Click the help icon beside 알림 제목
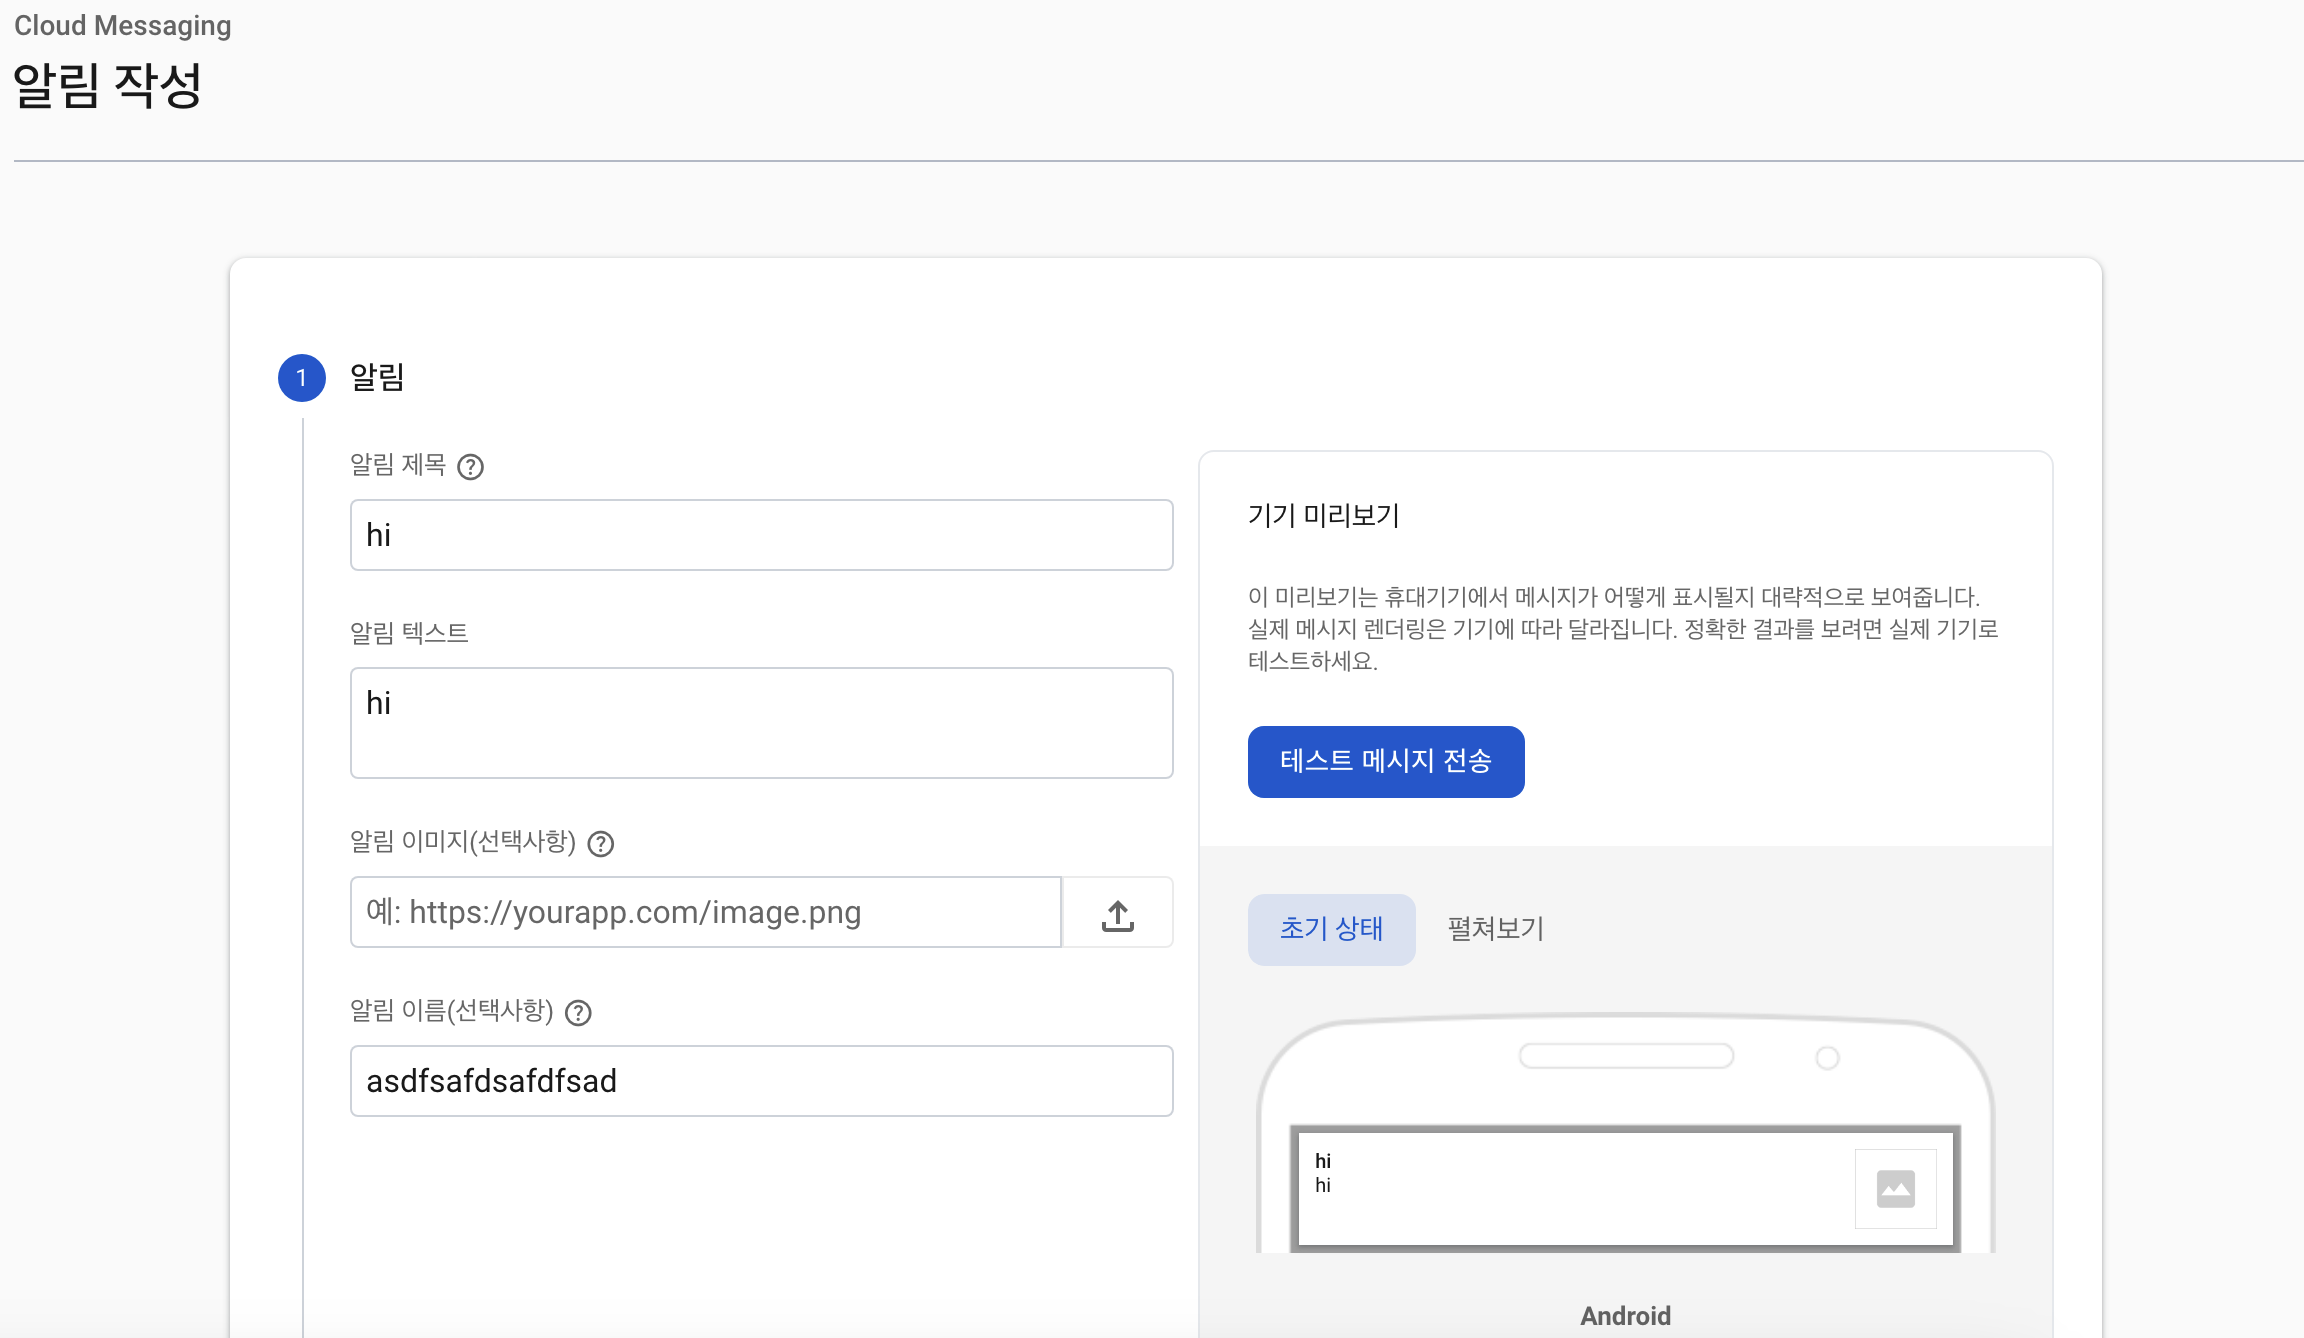The image size is (2304, 1338). [x=470, y=467]
